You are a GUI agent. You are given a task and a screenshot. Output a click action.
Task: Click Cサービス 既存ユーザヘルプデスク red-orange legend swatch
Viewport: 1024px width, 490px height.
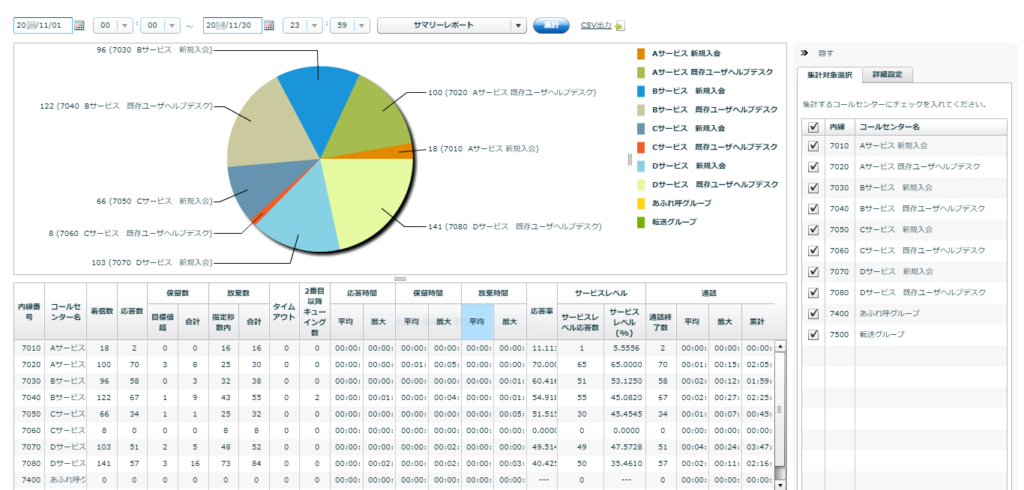tap(641, 147)
